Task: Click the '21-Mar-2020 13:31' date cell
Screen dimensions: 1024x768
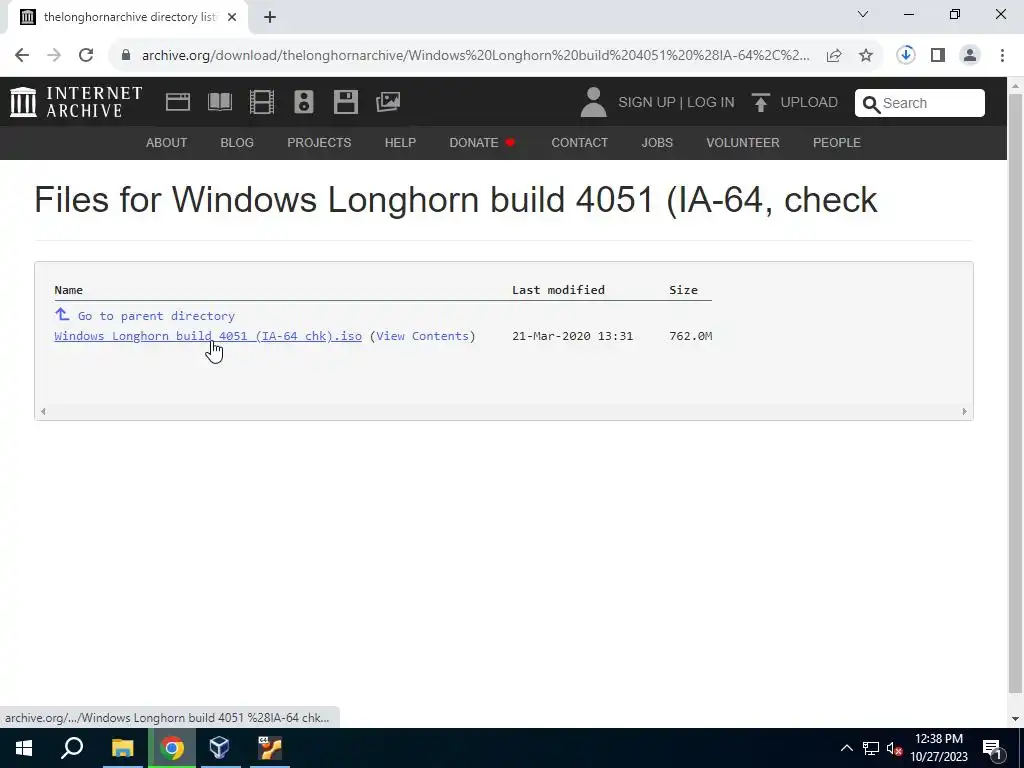Action: point(573,336)
